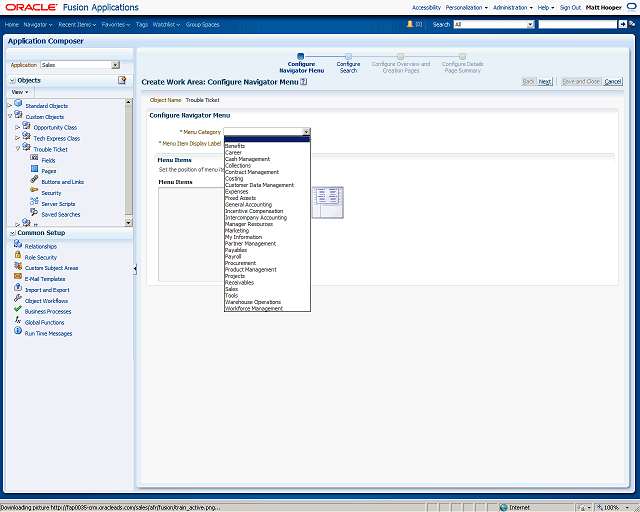Open the Navigator menu
The image size is (640, 512).
38,24
